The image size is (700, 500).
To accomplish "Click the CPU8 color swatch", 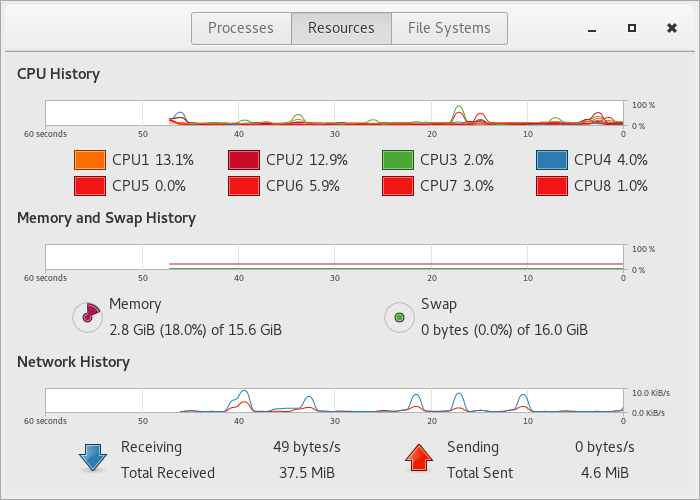I will 552,186.
